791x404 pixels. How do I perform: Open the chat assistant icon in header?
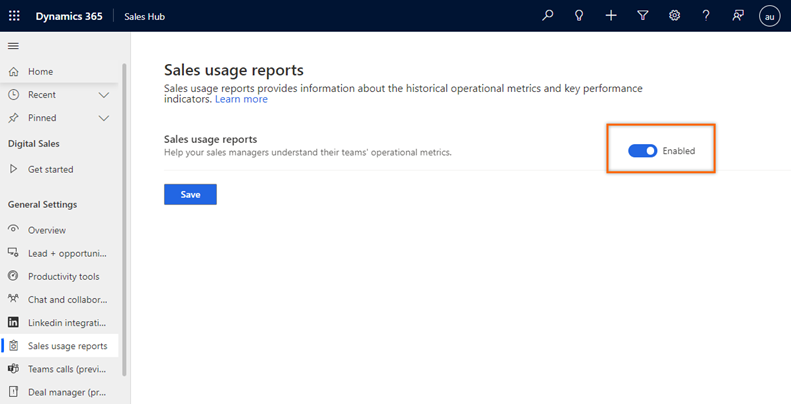[738, 16]
